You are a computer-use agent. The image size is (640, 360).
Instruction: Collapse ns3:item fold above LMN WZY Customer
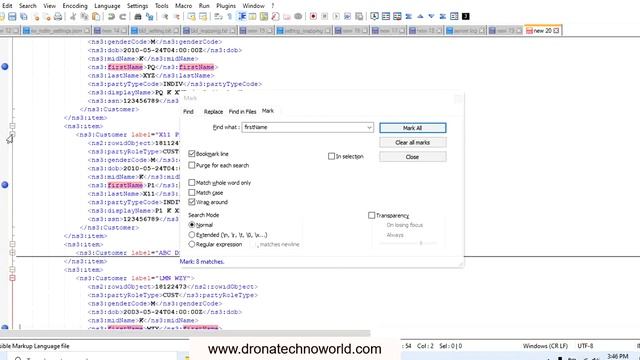pos(12,270)
